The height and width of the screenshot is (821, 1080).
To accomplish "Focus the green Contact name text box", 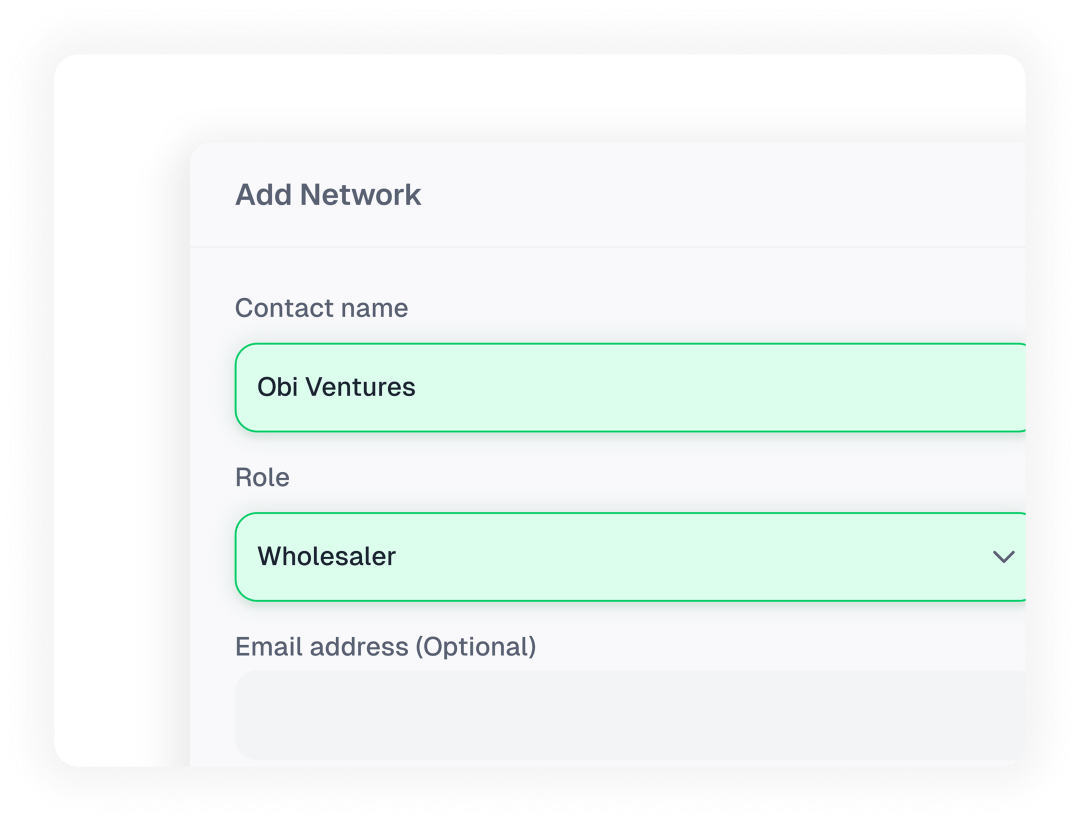I will point(700,388).
